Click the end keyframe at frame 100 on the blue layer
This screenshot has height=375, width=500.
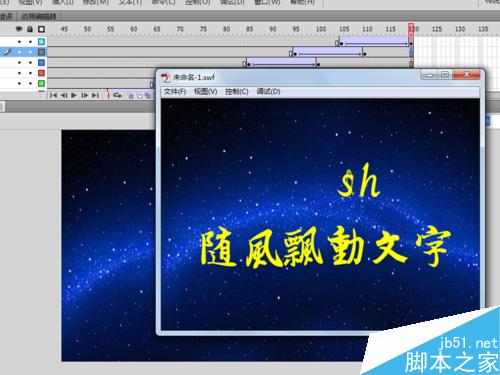pyautogui.click(x=318, y=64)
